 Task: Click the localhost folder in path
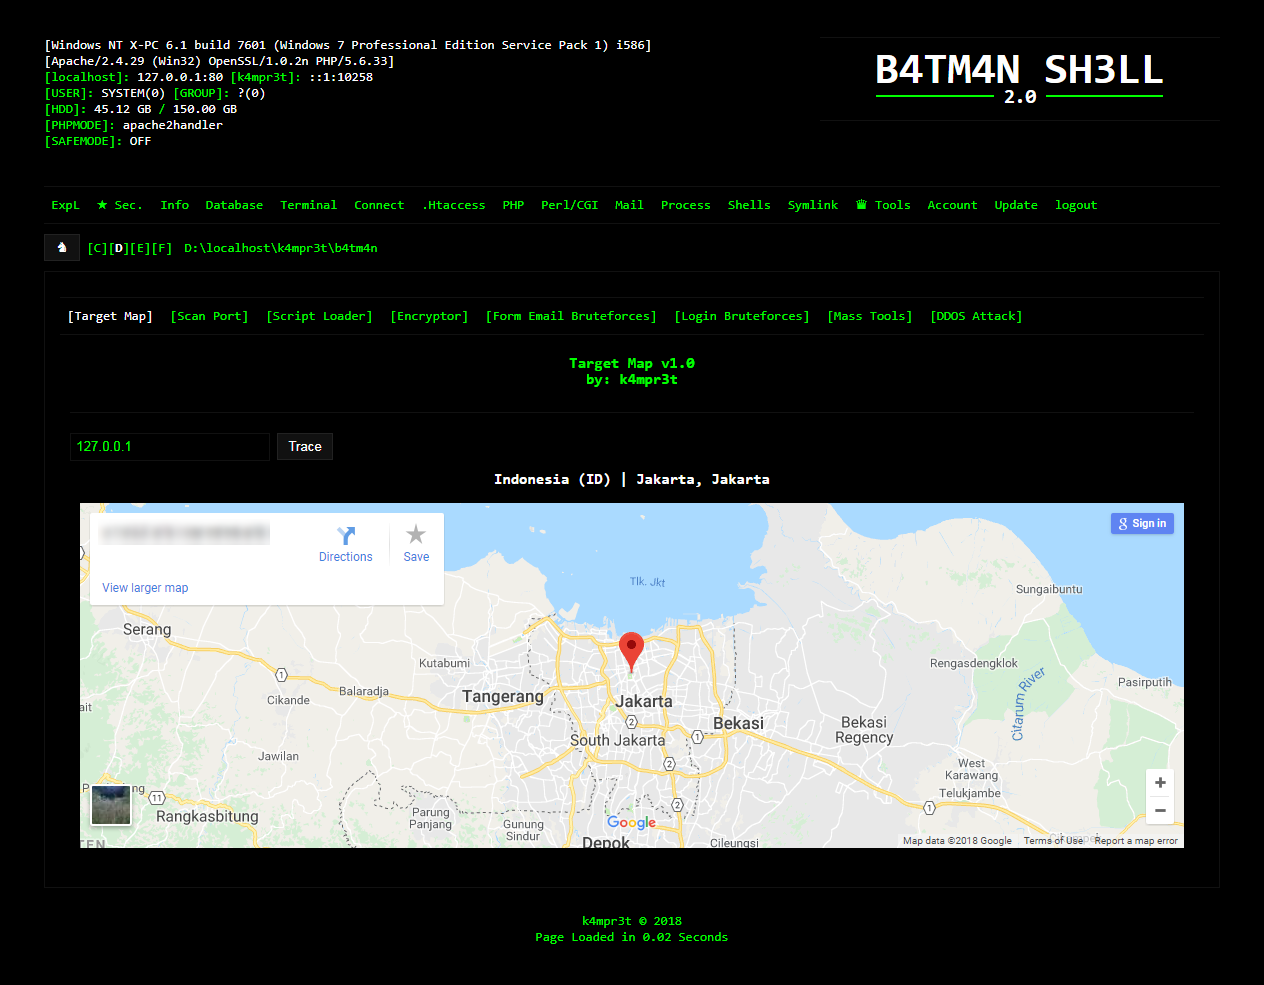click(238, 248)
